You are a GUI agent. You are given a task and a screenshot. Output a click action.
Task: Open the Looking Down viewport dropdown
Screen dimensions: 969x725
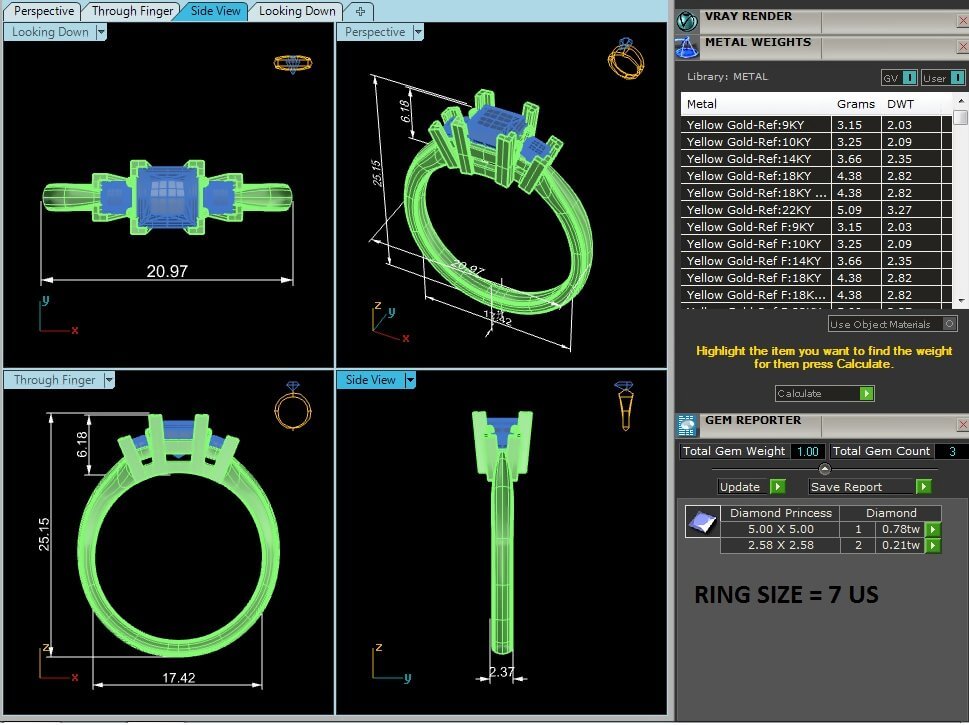[x=100, y=32]
